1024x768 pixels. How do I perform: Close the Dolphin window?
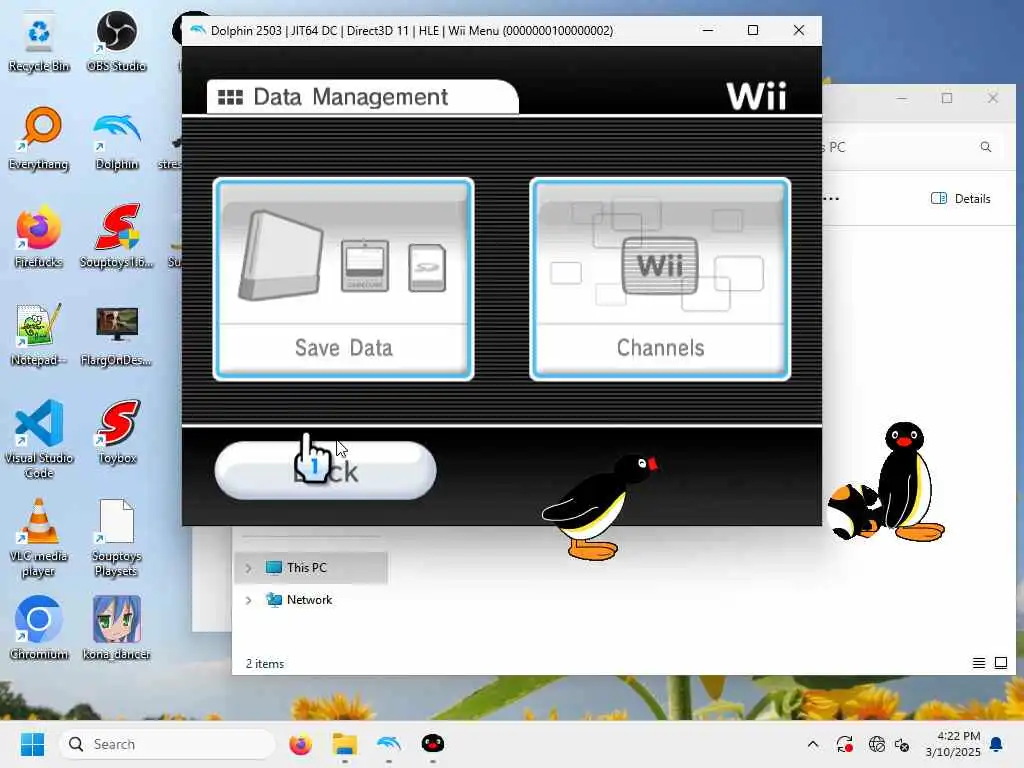(x=799, y=30)
